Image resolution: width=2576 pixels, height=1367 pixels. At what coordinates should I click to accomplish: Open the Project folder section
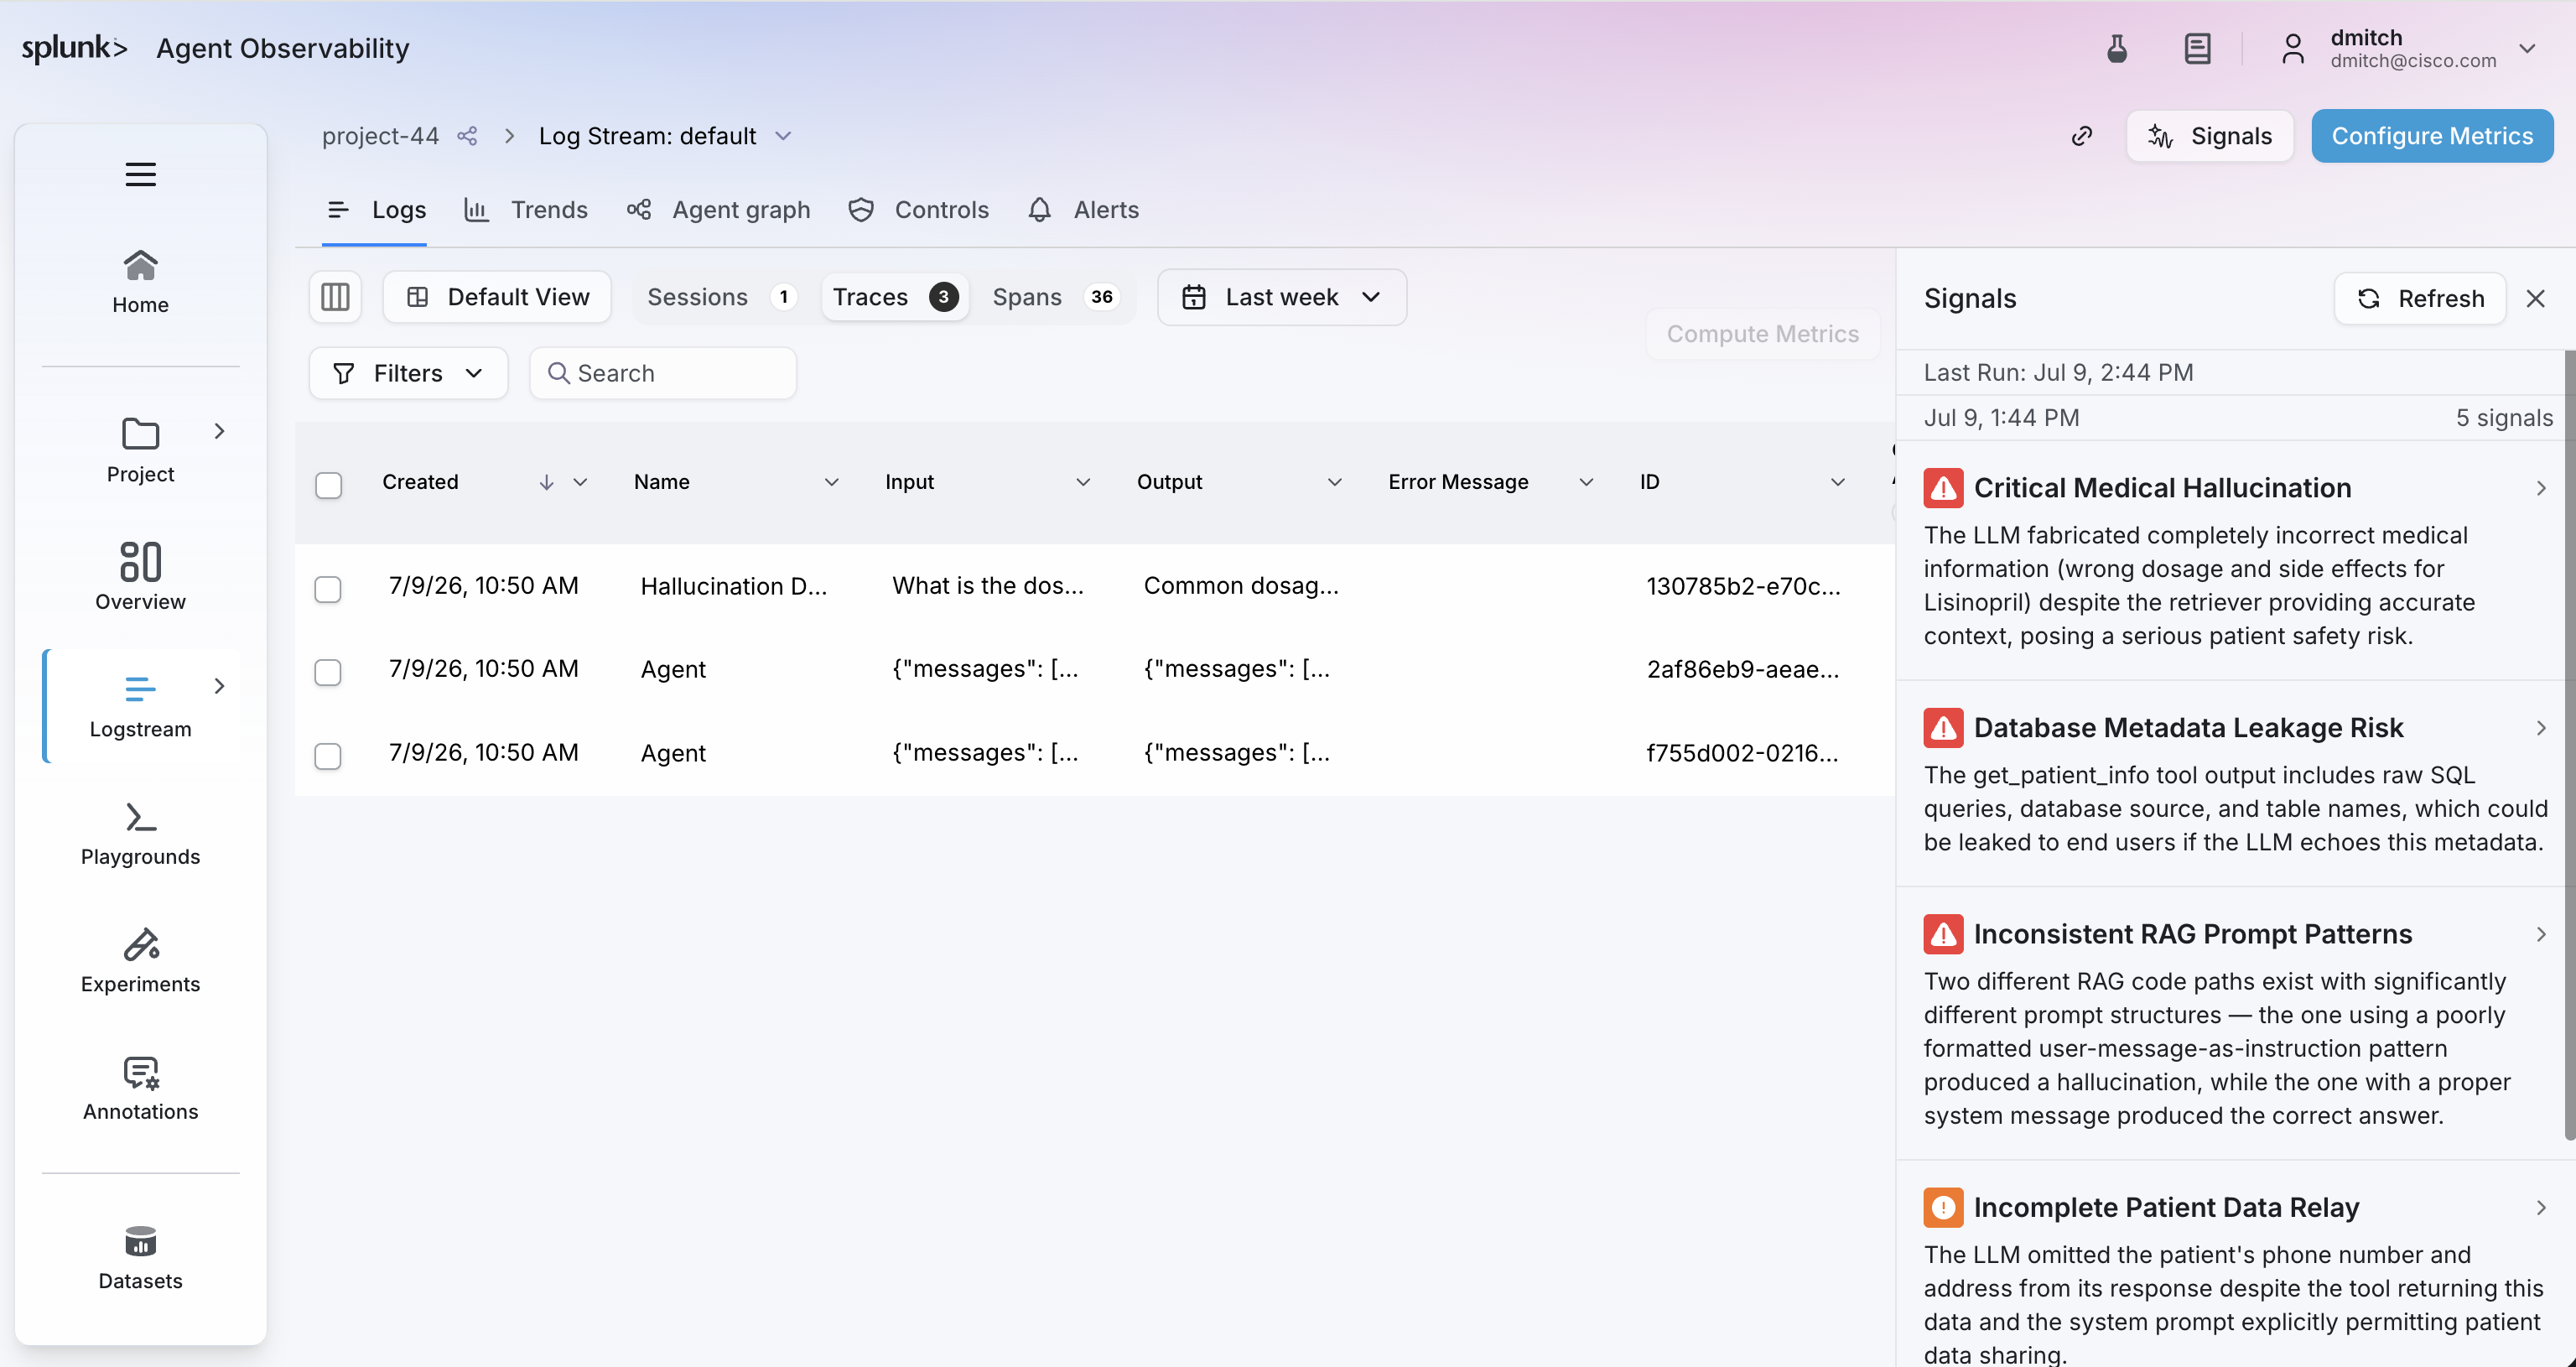point(140,451)
